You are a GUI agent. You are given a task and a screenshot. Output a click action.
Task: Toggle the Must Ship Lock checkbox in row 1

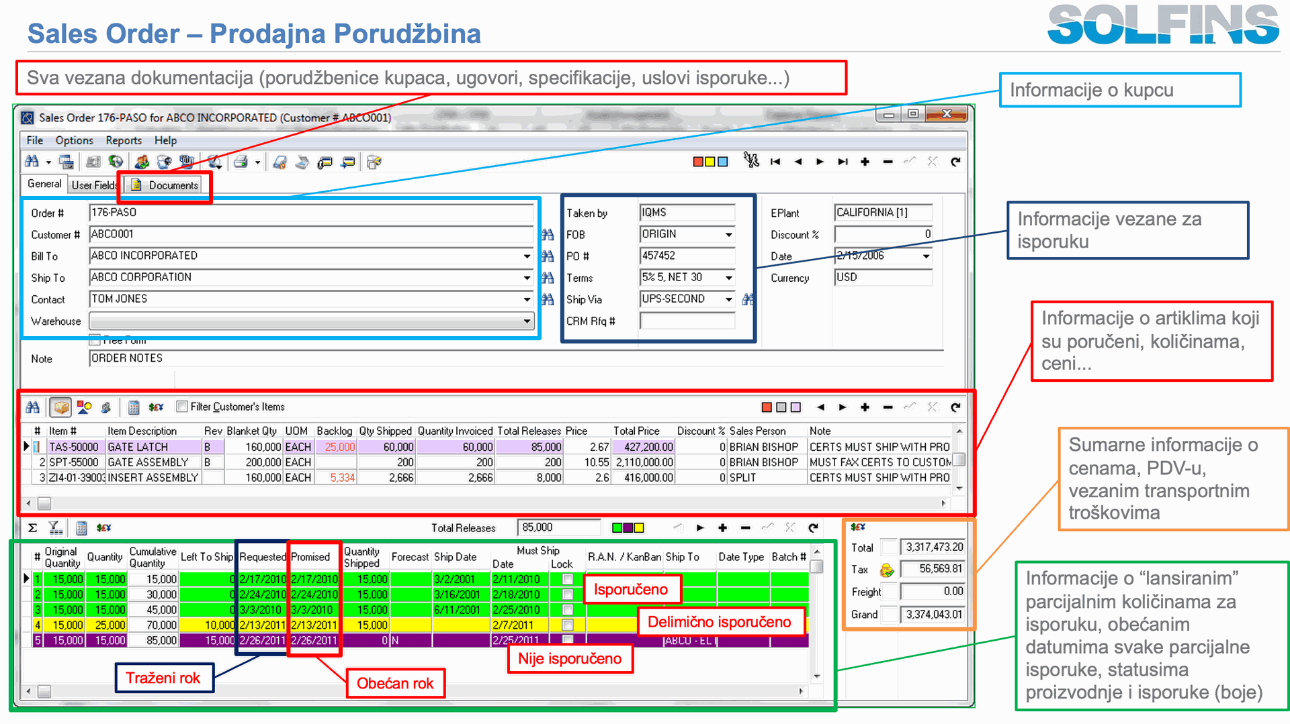tap(568, 579)
